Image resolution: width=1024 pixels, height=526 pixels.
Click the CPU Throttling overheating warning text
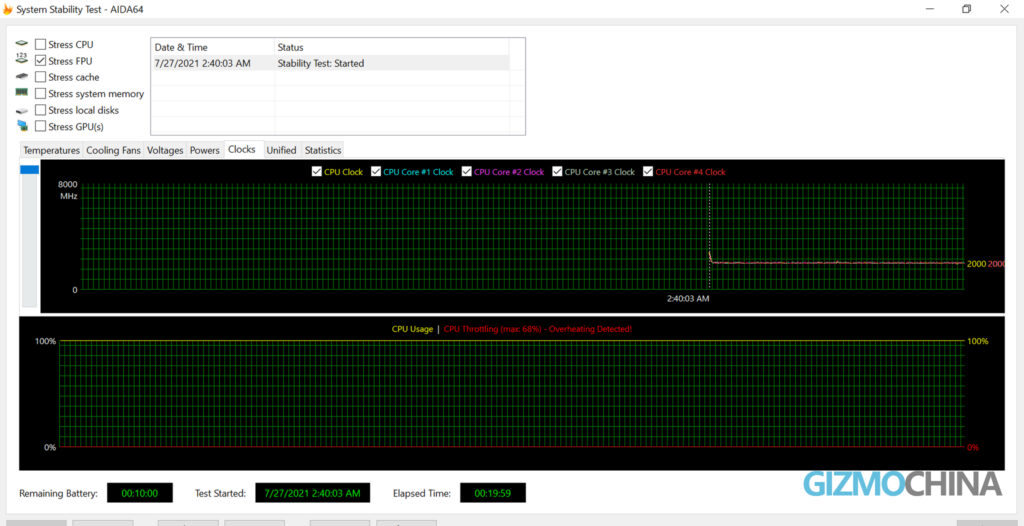pos(538,329)
